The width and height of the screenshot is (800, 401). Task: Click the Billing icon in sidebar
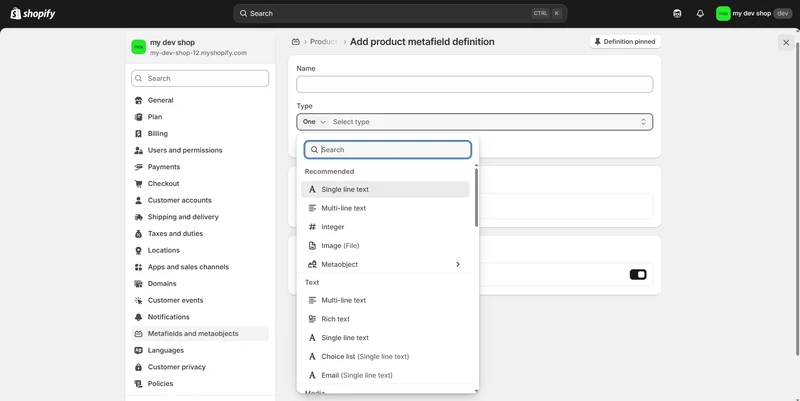(x=138, y=134)
